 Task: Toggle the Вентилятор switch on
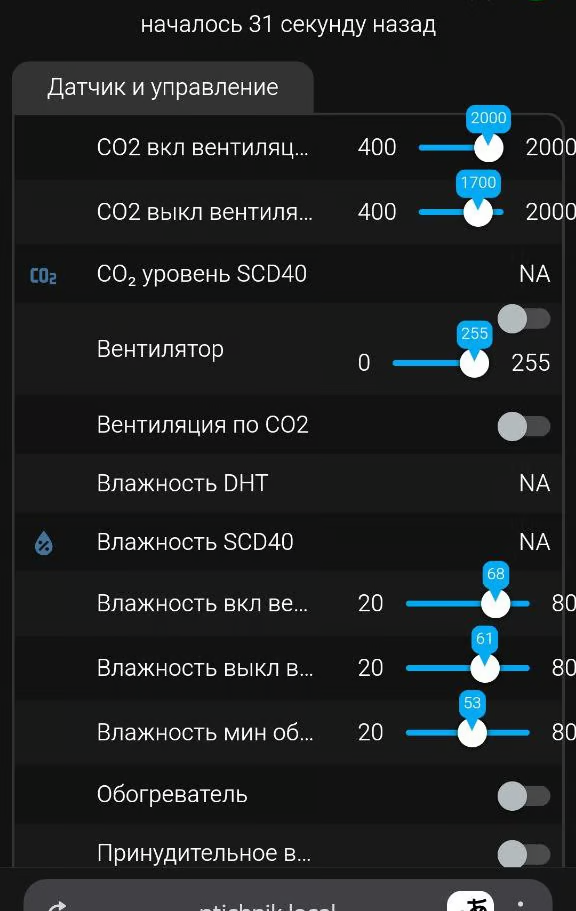524,319
